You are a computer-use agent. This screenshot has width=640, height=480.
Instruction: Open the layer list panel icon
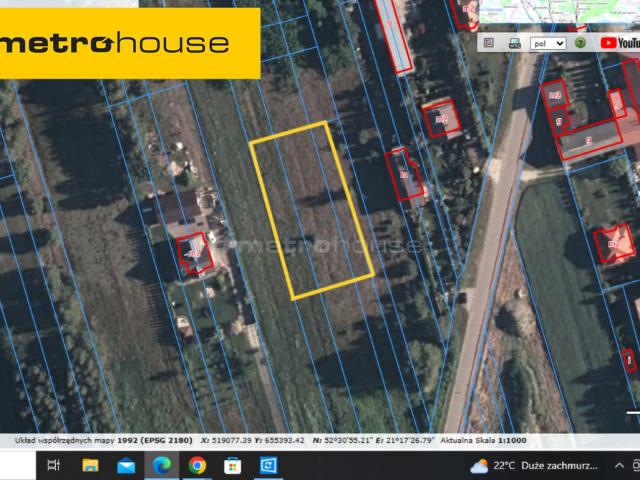tap(489, 43)
